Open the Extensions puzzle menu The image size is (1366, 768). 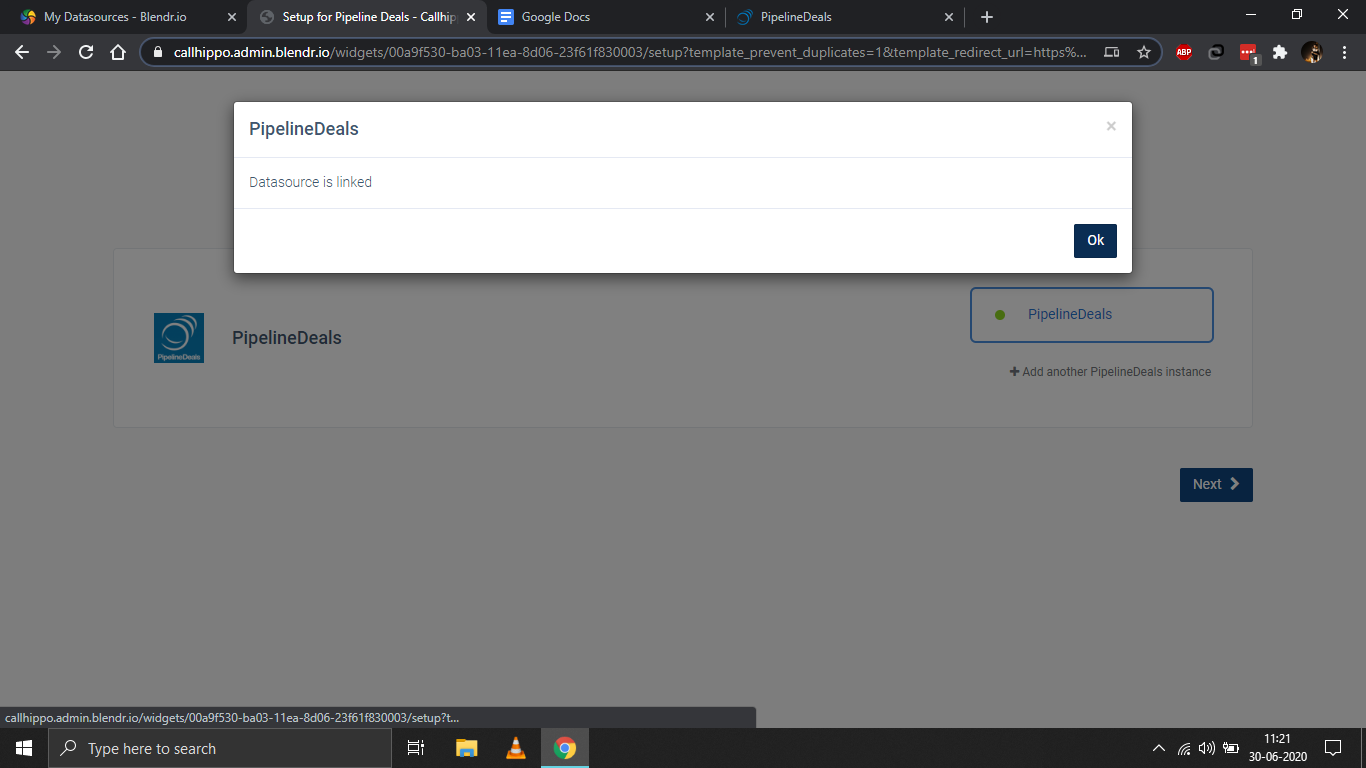click(x=1280, y=52)
